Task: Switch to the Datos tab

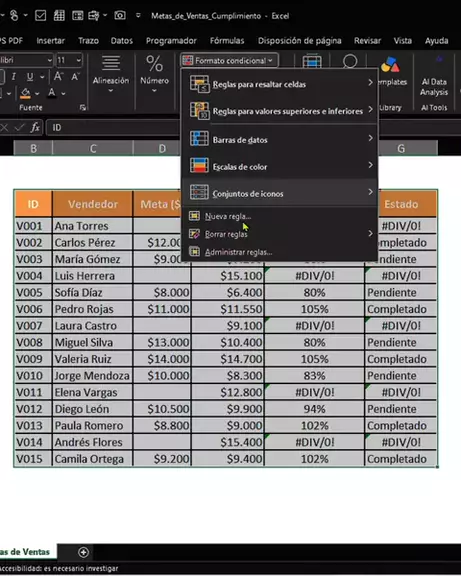Action: pyautogui.click(x=122, y=40)
